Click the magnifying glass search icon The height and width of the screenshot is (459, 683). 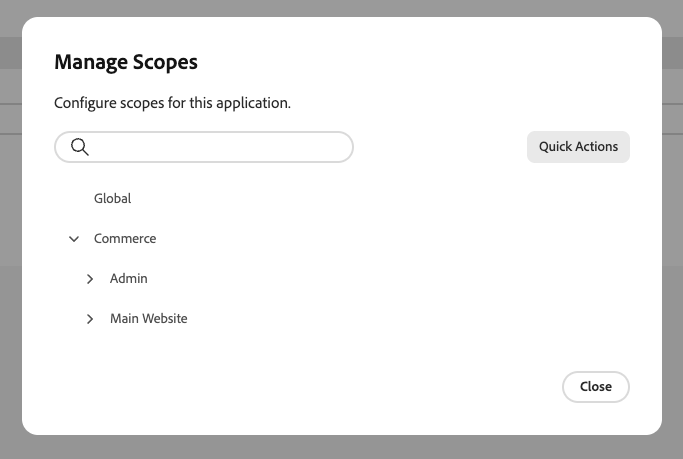tap(80, 147)
